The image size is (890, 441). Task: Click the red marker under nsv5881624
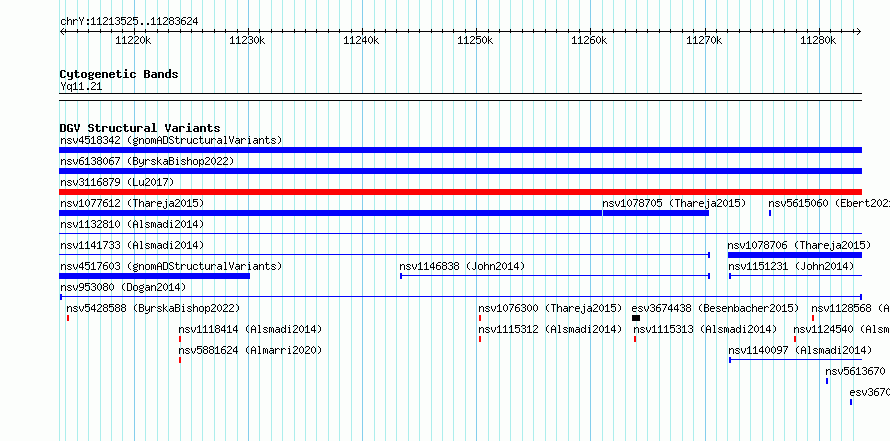tap(180, 360)
